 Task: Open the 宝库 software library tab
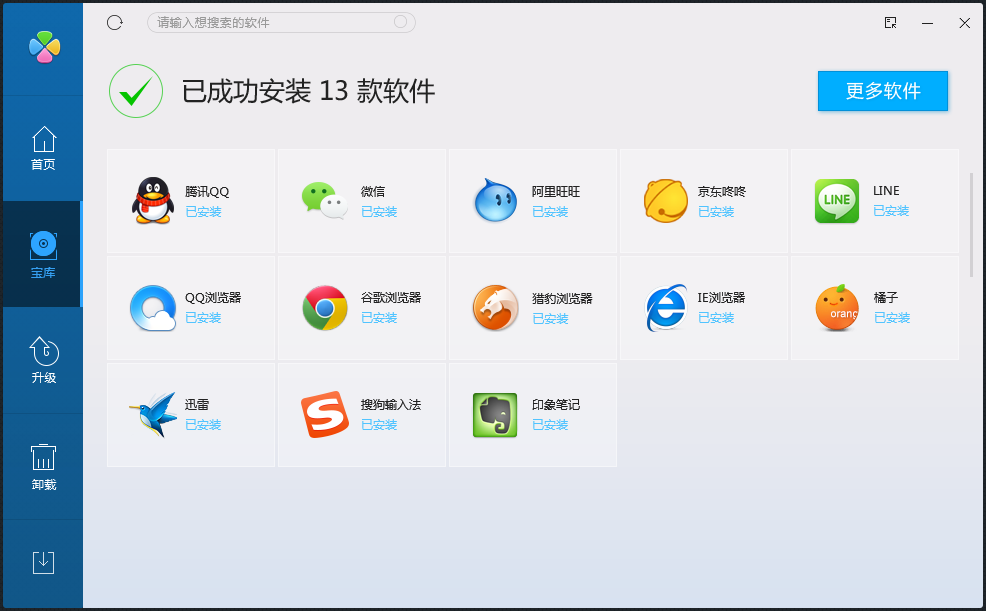[x=43, y=255]
